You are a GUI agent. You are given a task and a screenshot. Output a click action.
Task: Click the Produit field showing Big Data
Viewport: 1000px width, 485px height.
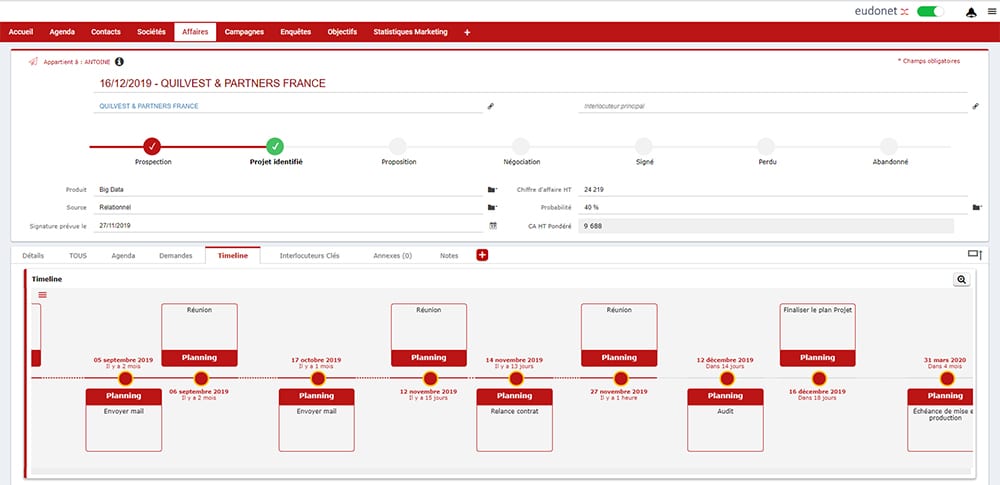tap(288, 190)
